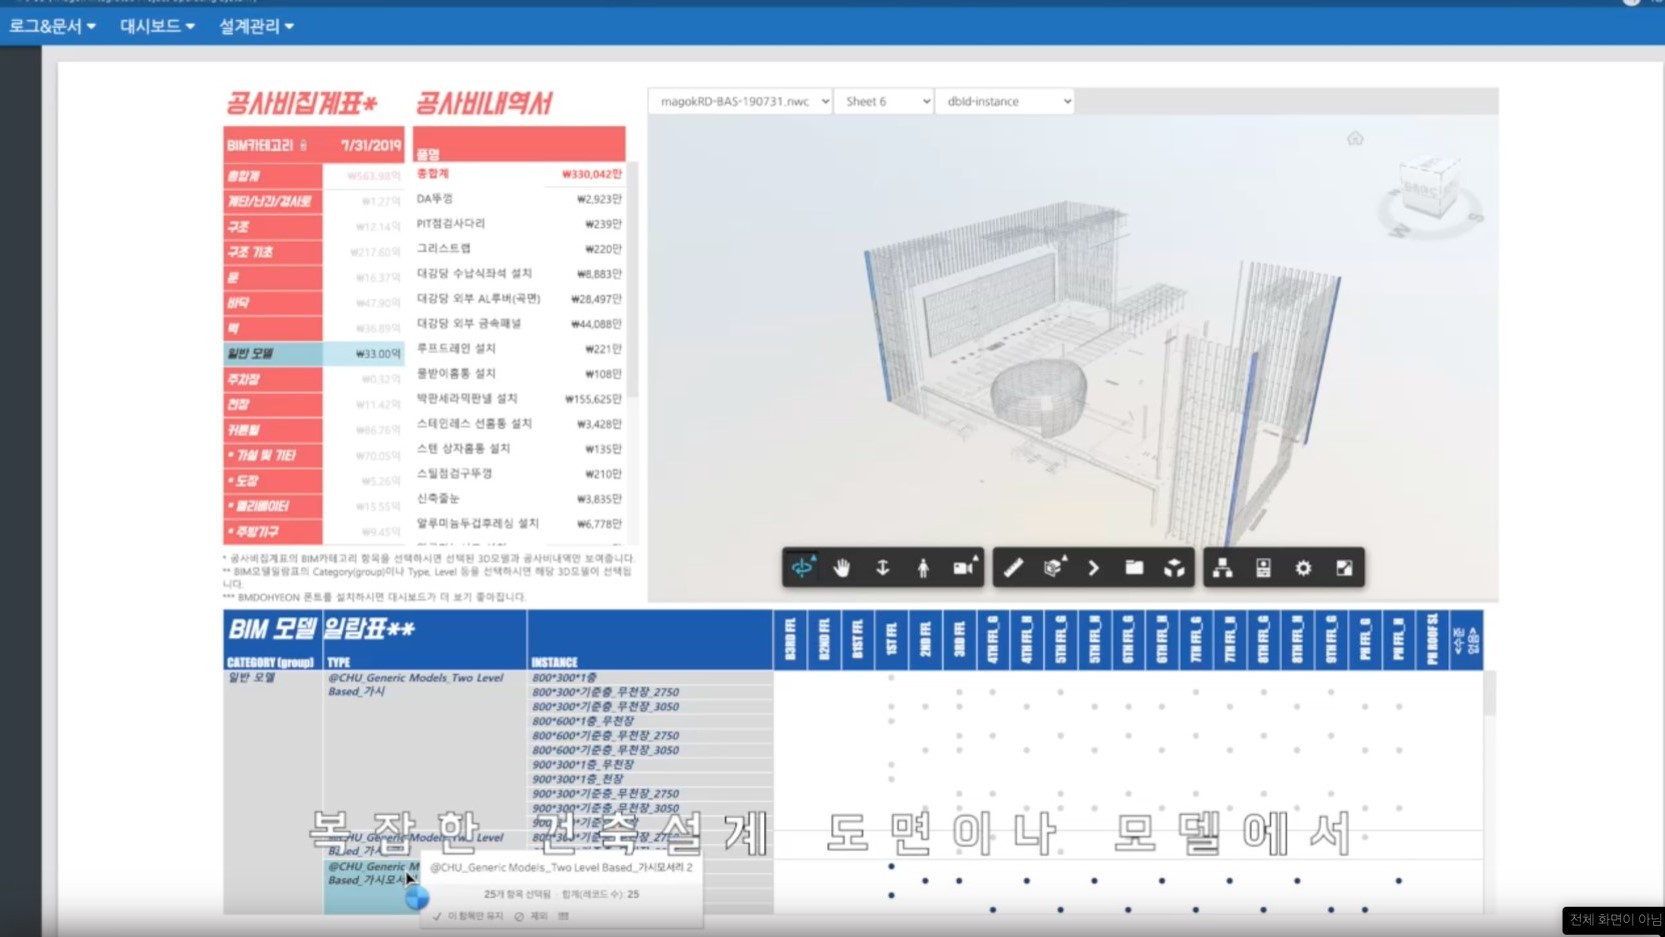Select the Orbit tool in viewer toolbar
The height and width of the screenshot is (937, 1665).
802,568
